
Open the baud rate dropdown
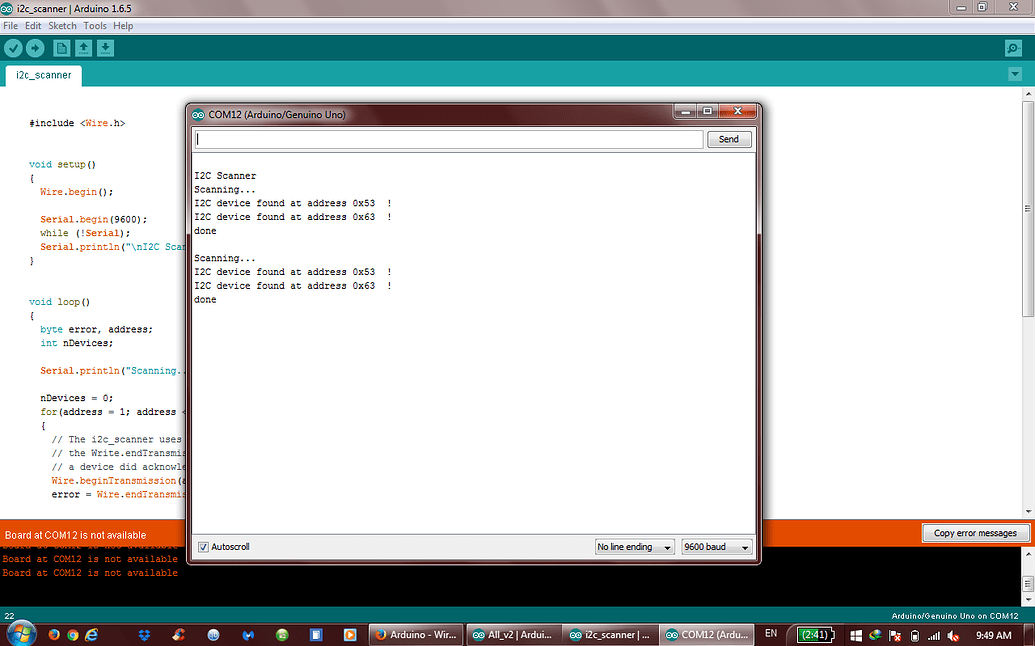[x=716, y=546]
